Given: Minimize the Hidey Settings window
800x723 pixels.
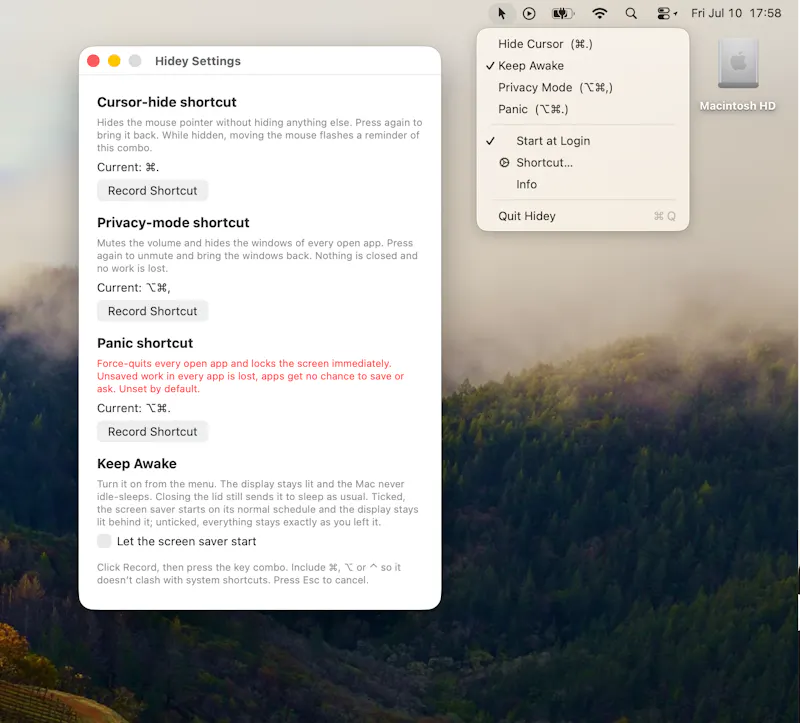Looking at the screenshot, I should 114,61.
